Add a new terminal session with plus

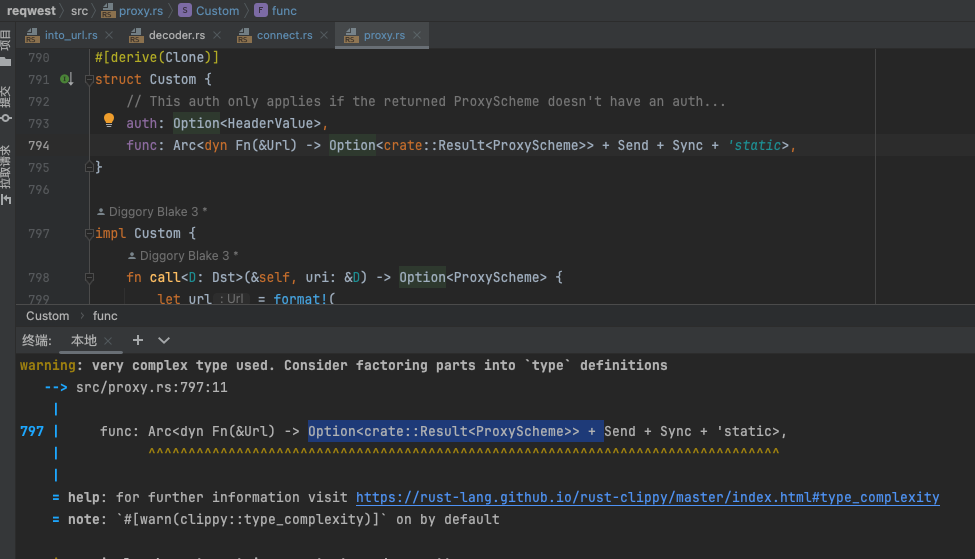(x=138, y=340)
